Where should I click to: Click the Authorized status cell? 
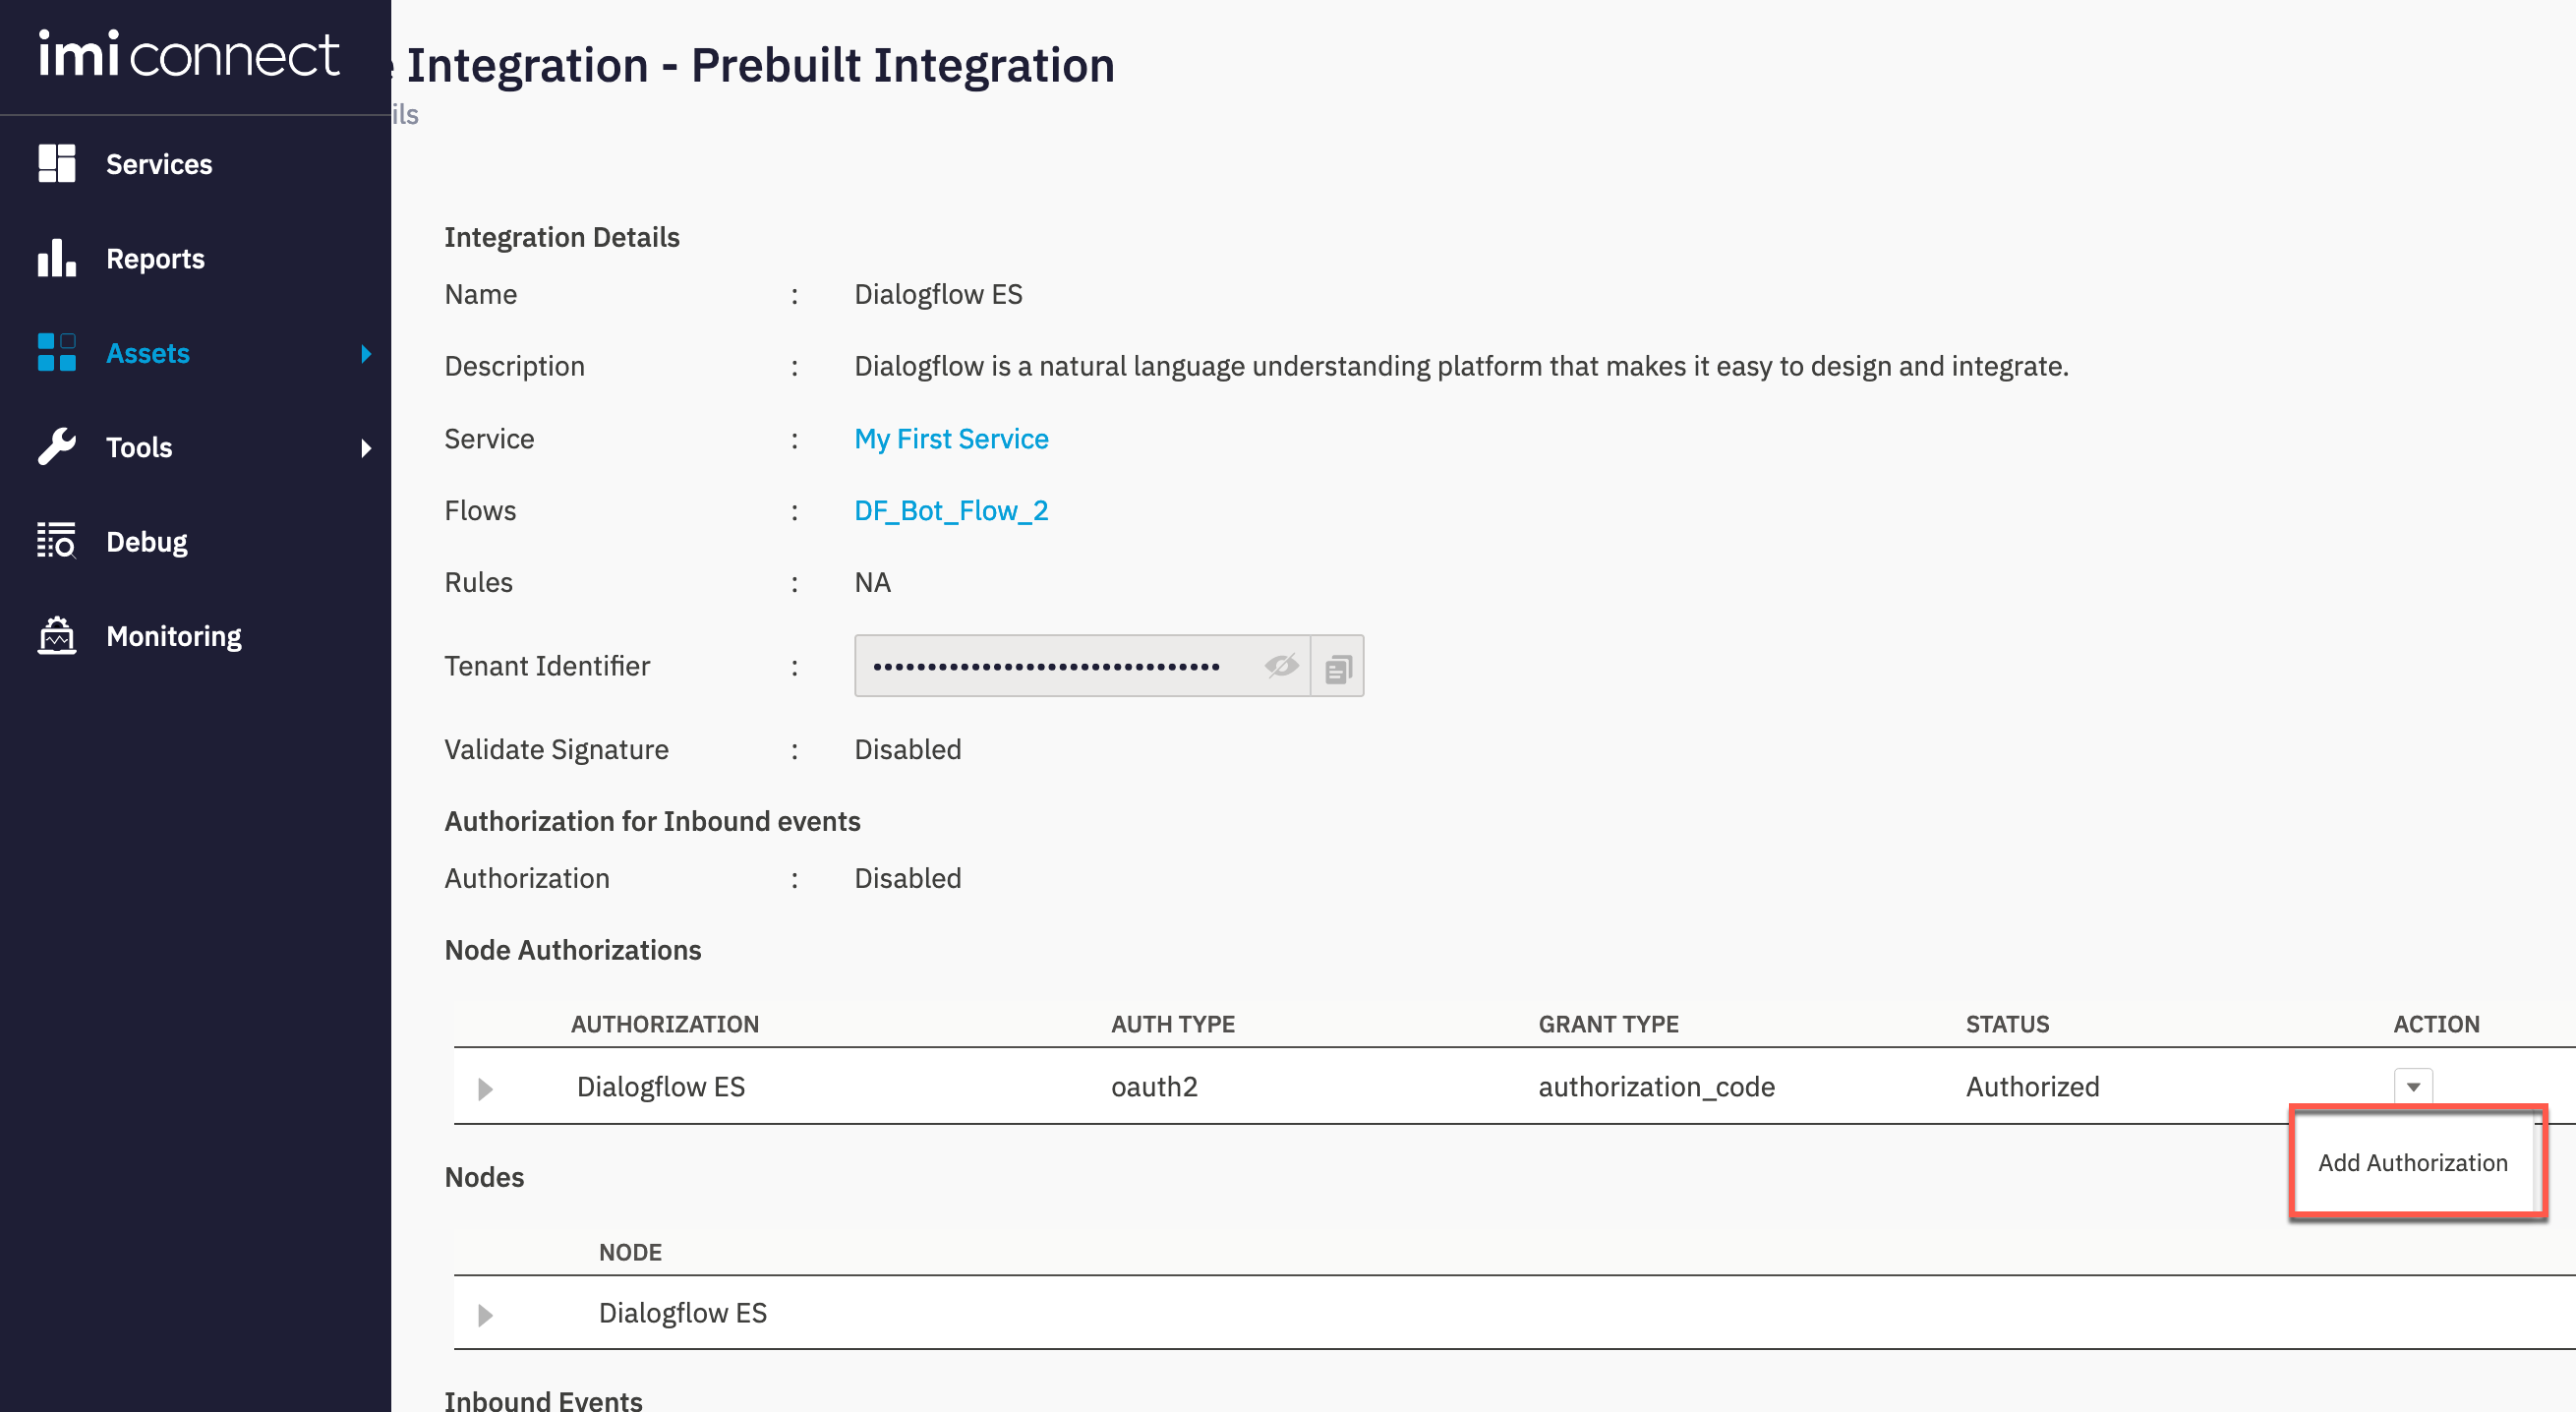[2032, 1086]
